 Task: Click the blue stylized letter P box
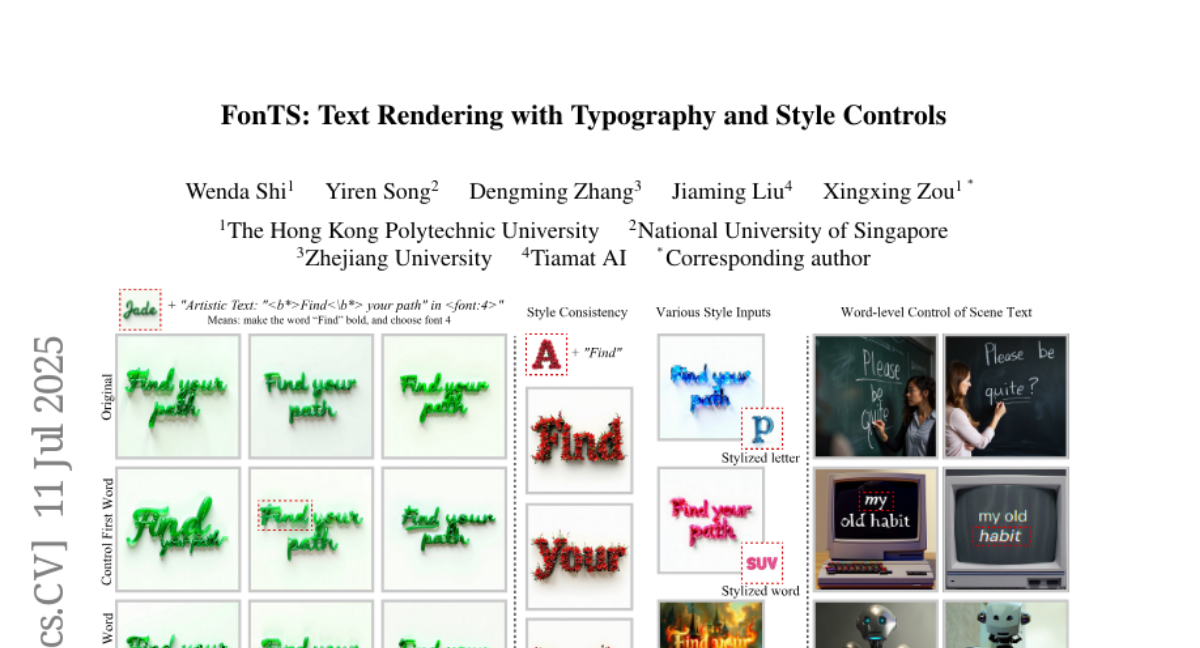762,429
